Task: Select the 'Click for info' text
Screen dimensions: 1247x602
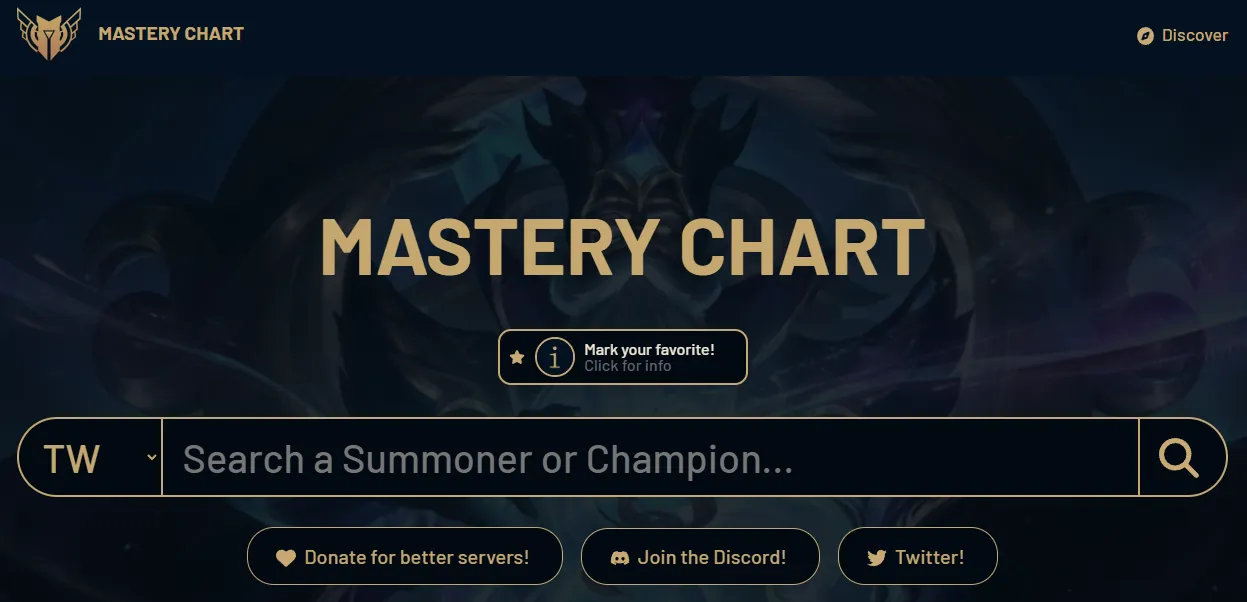Action: (x=628, y=366)
